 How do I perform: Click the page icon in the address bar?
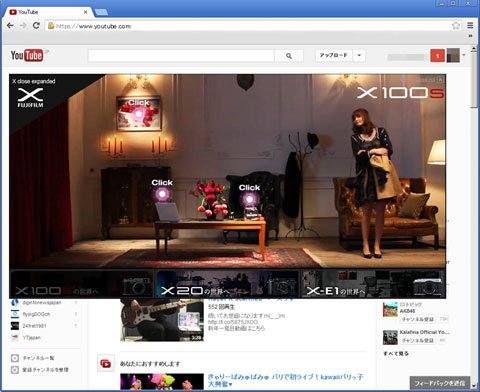[x=51, y=26]
